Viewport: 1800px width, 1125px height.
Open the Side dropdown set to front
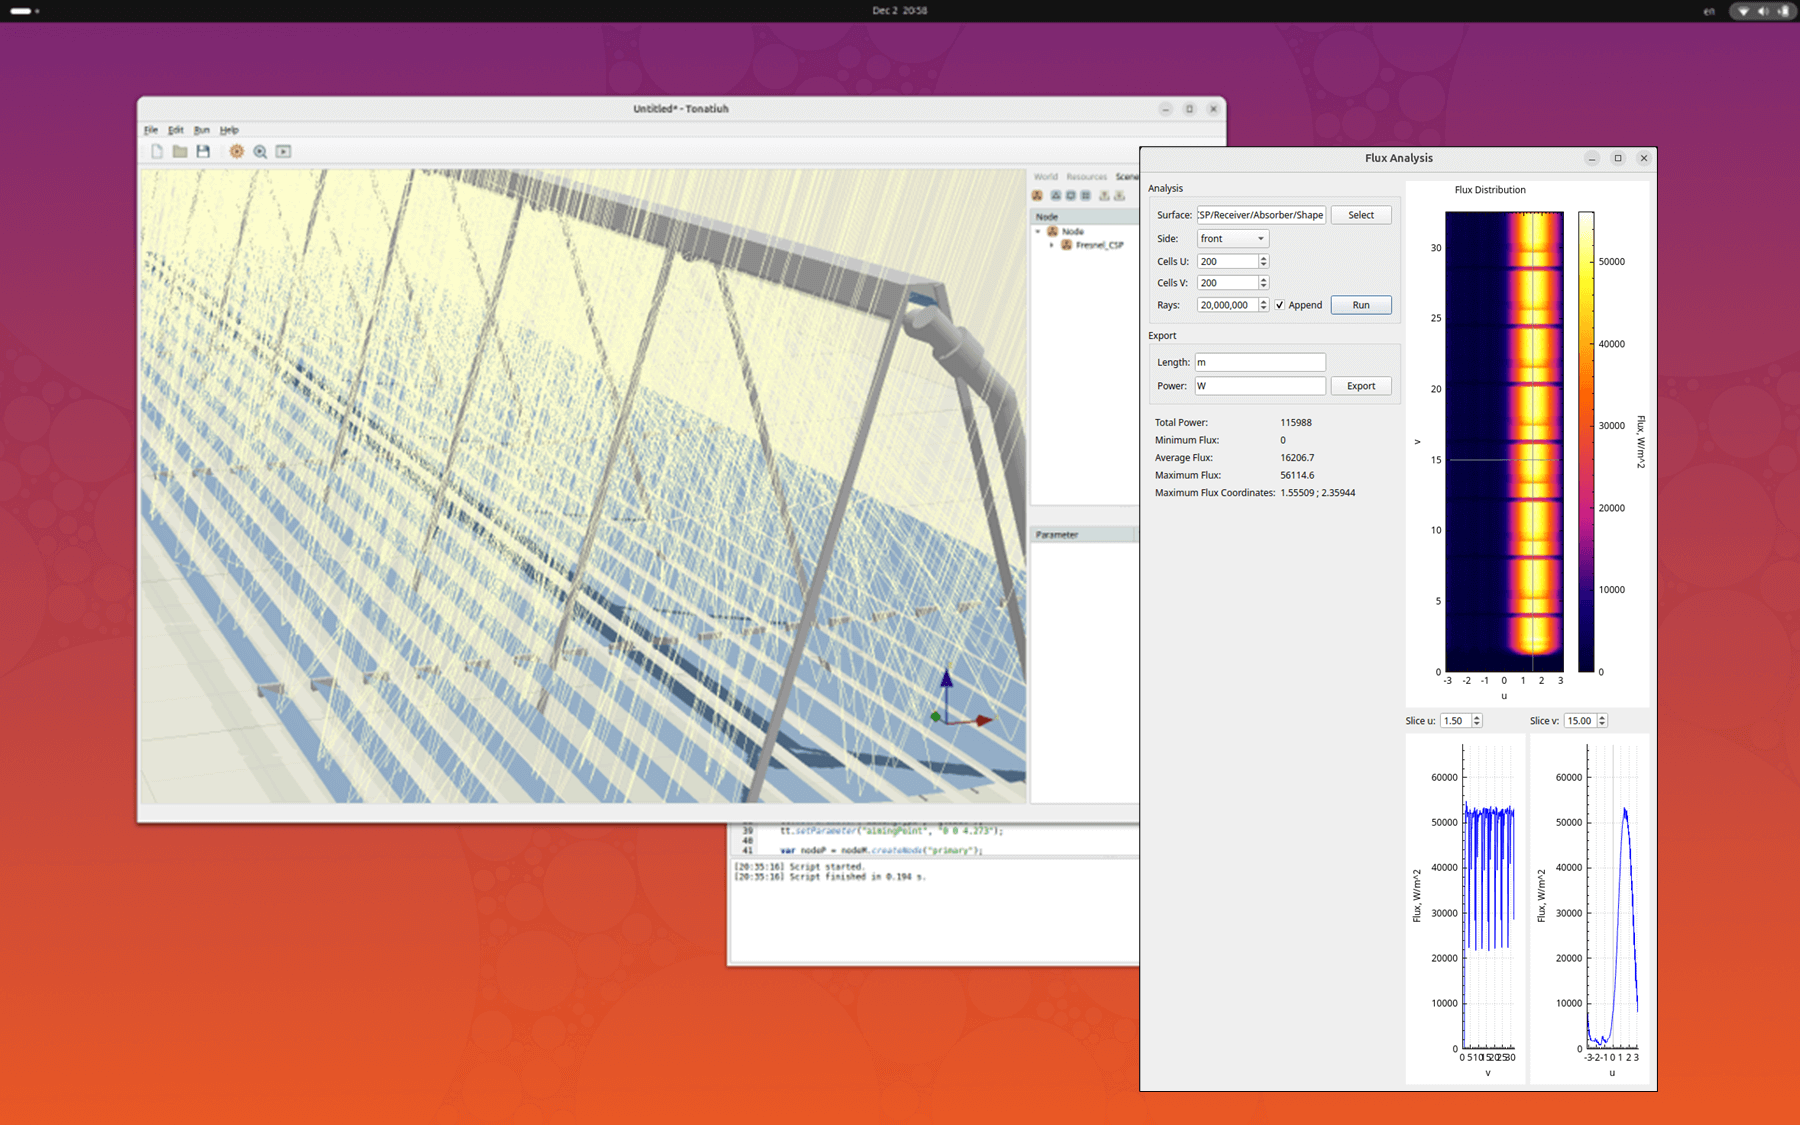(1232, 238)
